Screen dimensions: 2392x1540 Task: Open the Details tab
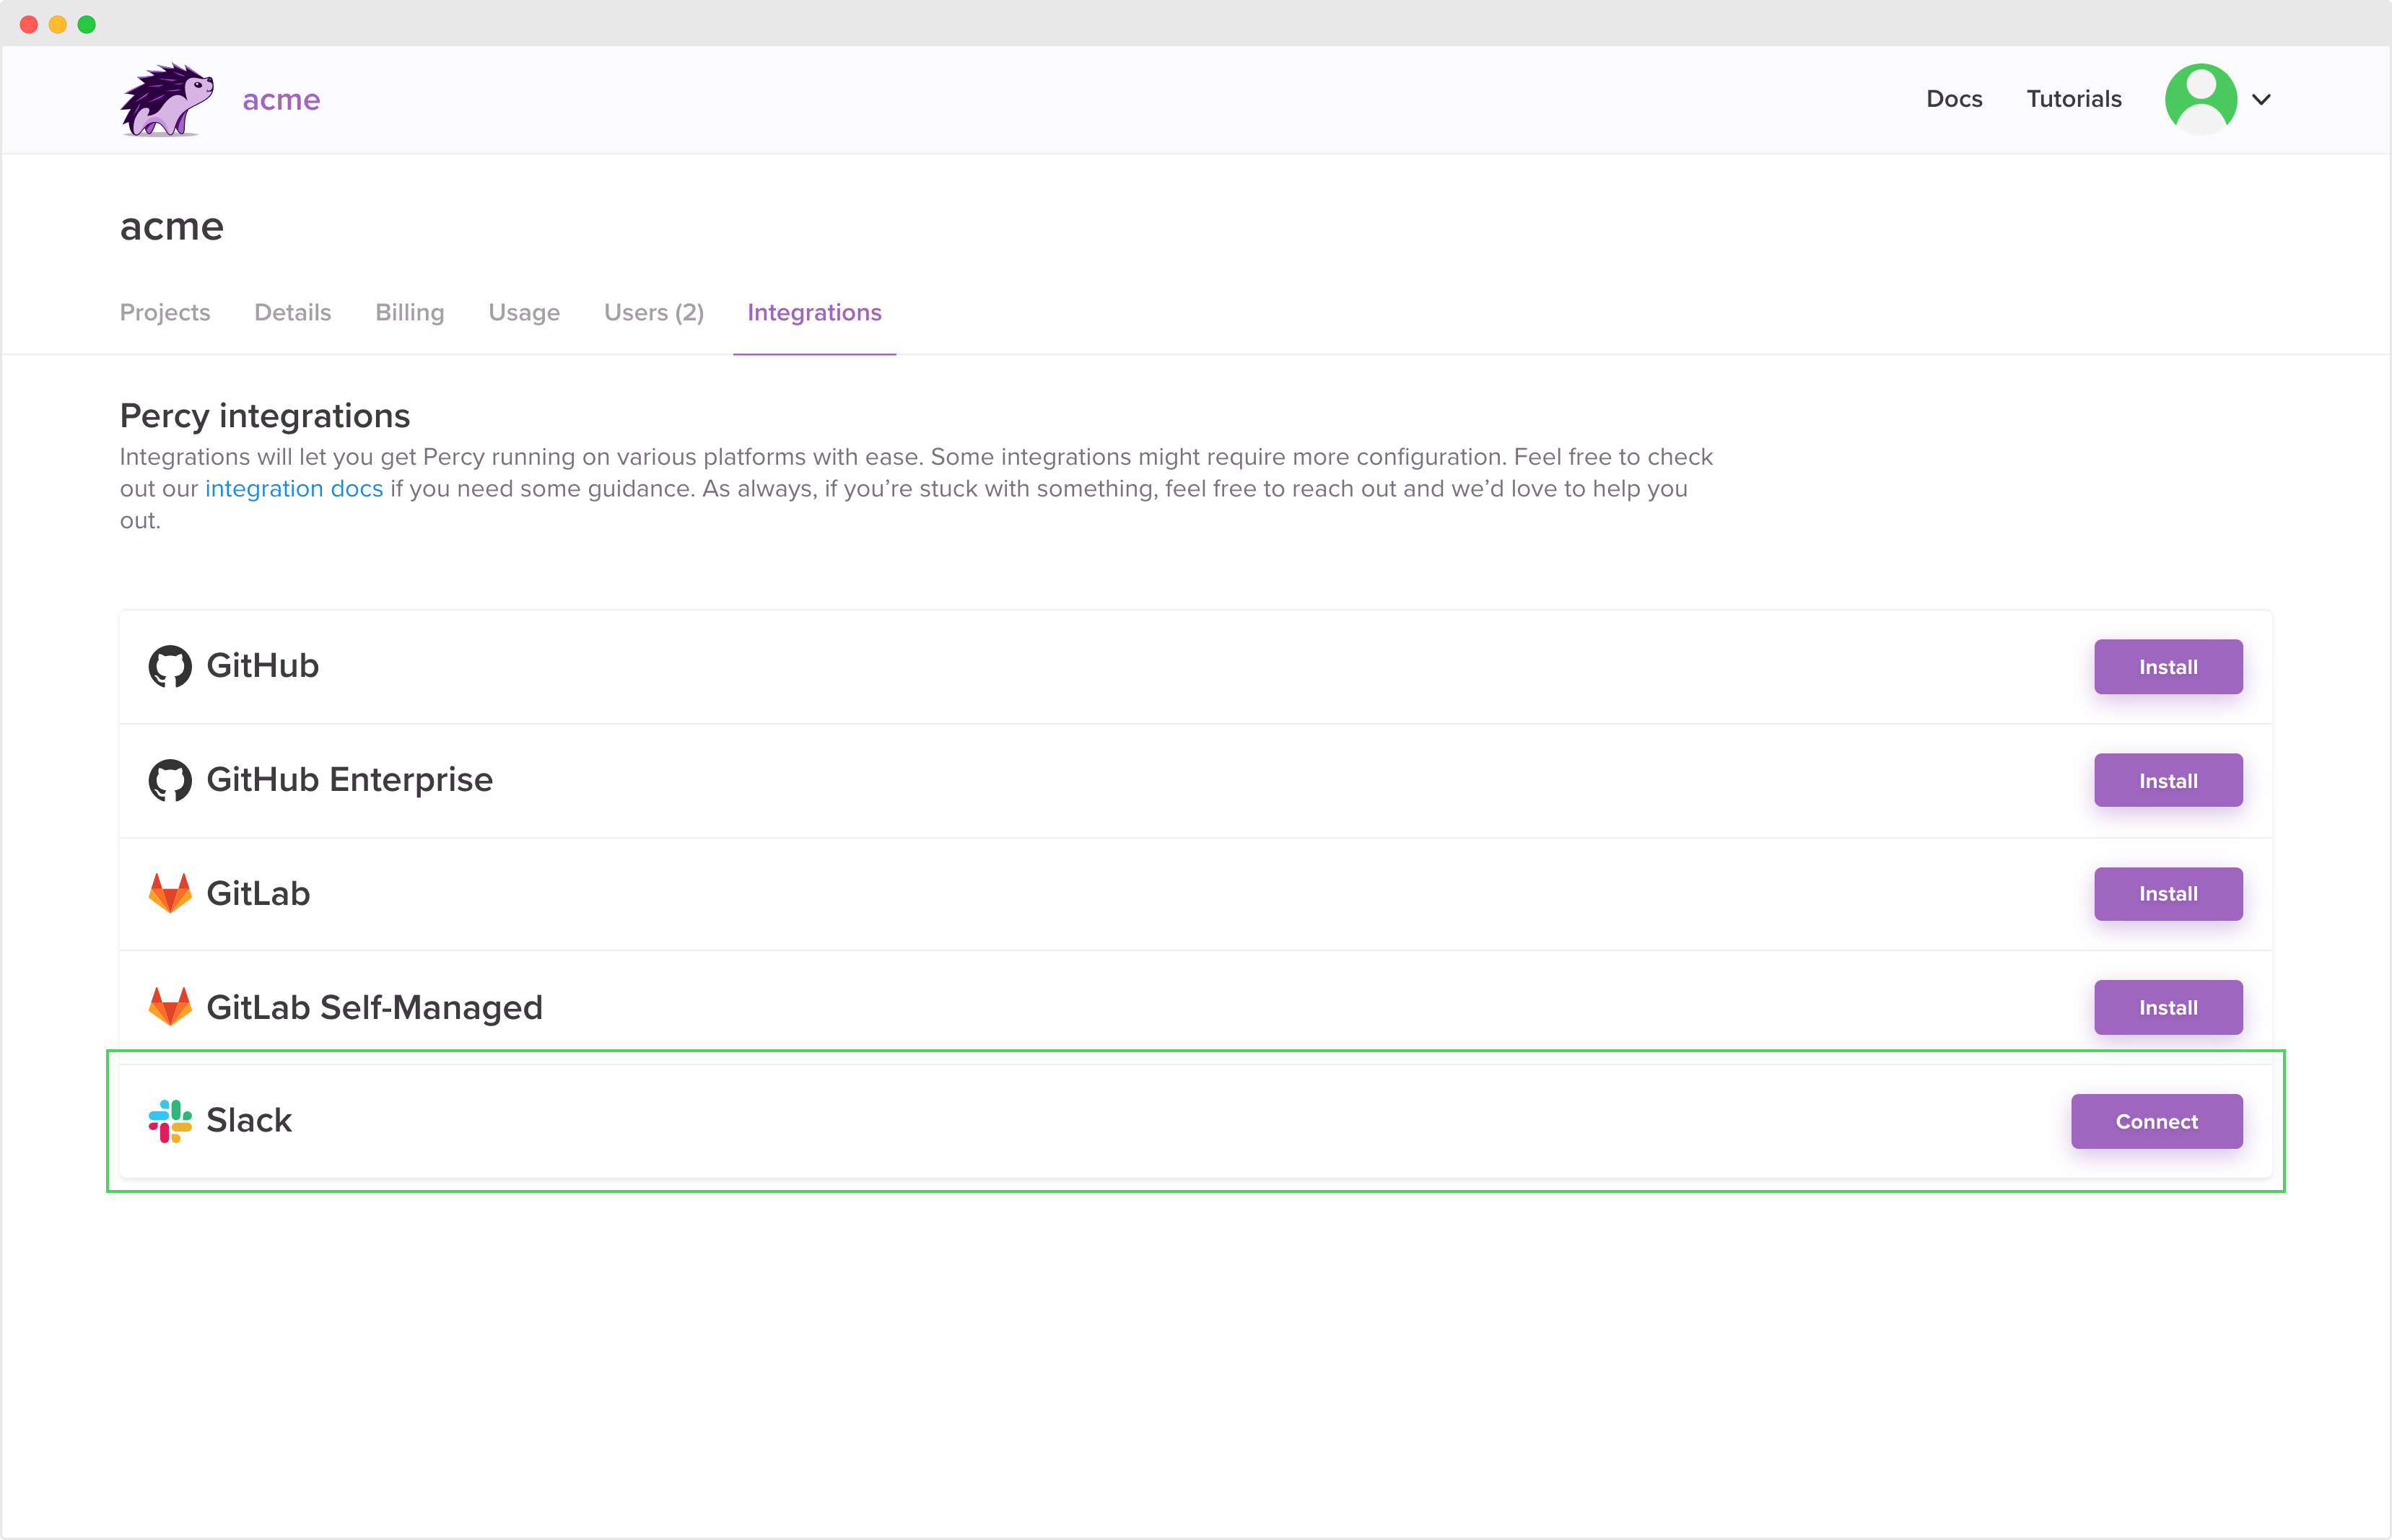pos(292,313)
